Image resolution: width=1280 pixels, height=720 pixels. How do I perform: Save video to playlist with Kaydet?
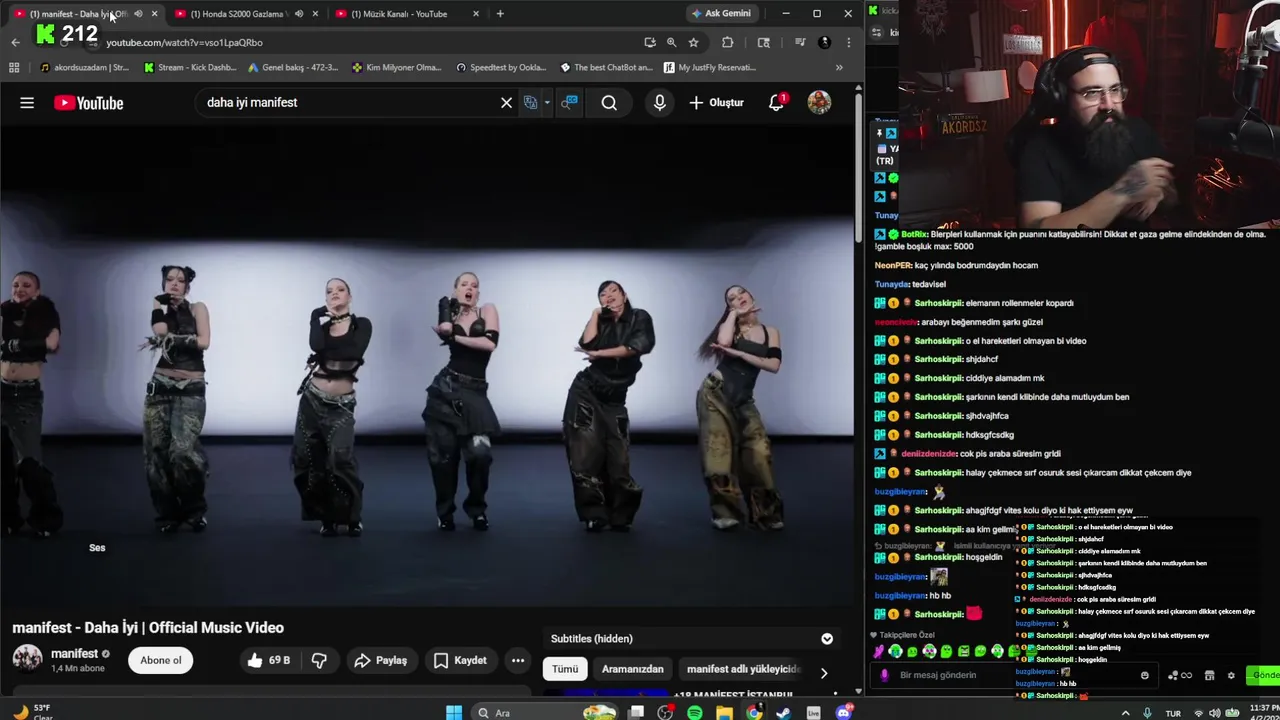click(x=460, y=660)
